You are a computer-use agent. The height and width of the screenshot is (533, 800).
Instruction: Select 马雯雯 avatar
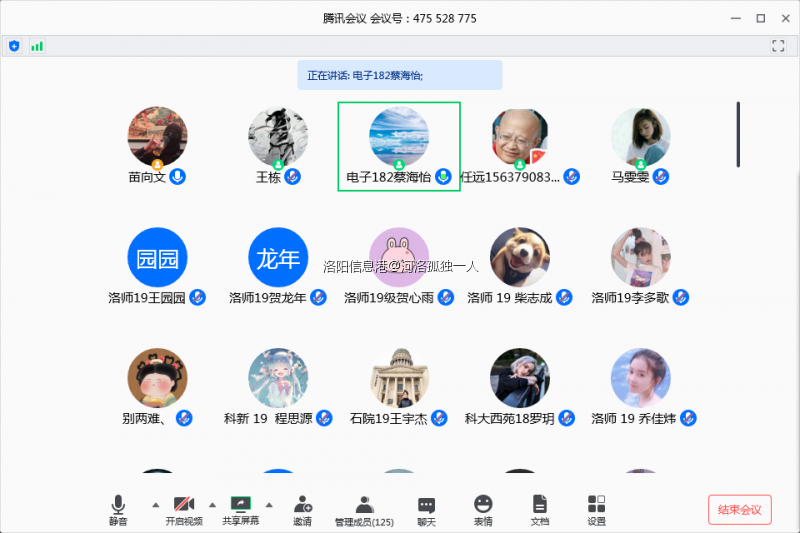pos(641,137)
